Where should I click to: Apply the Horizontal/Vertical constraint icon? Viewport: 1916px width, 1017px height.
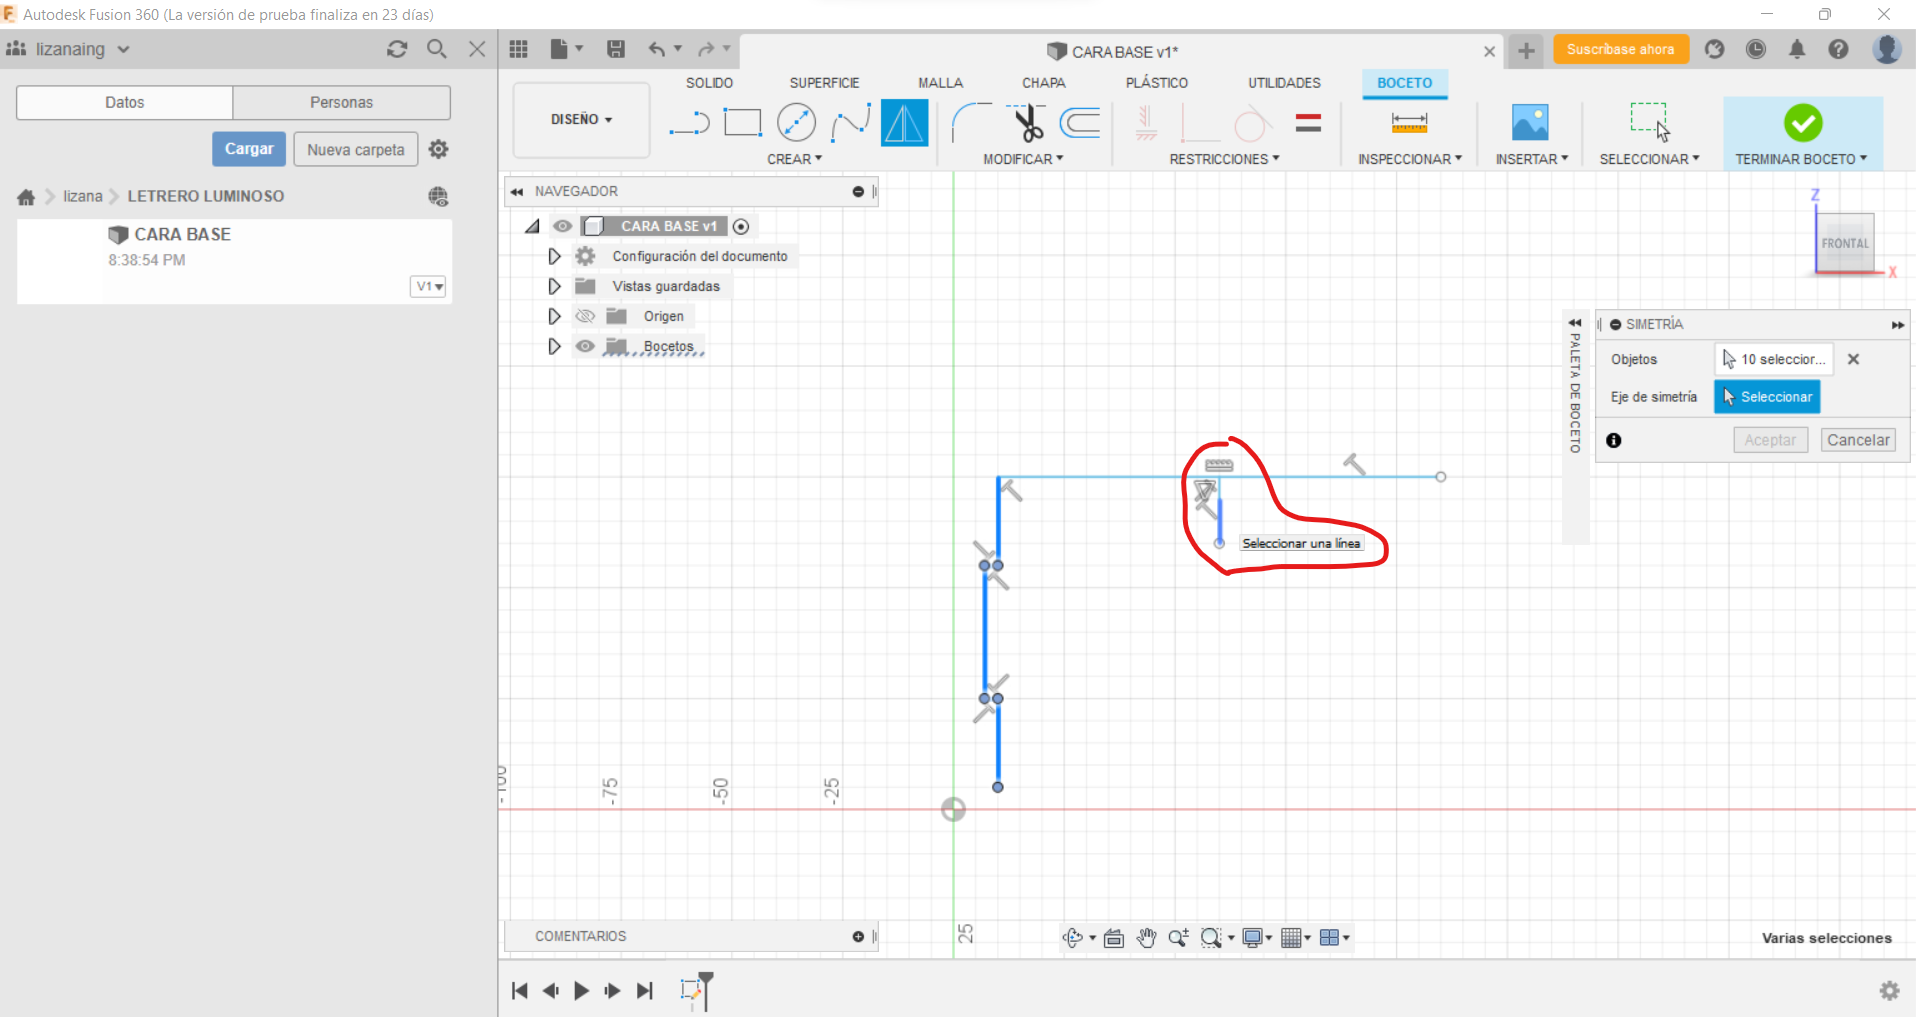pos(1146,123)
